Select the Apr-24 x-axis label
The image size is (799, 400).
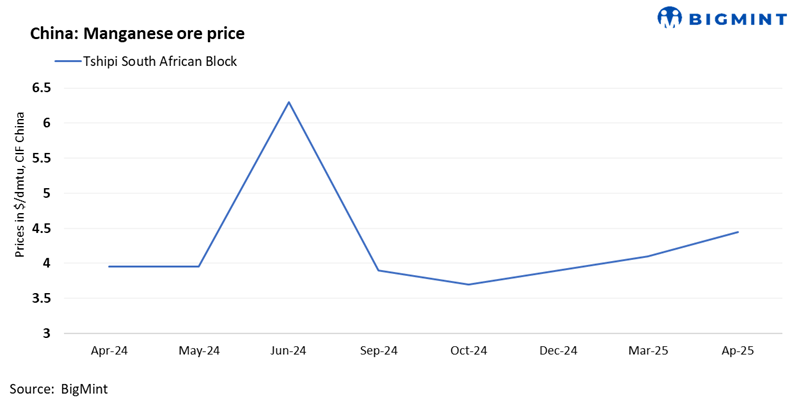[109, 351]
